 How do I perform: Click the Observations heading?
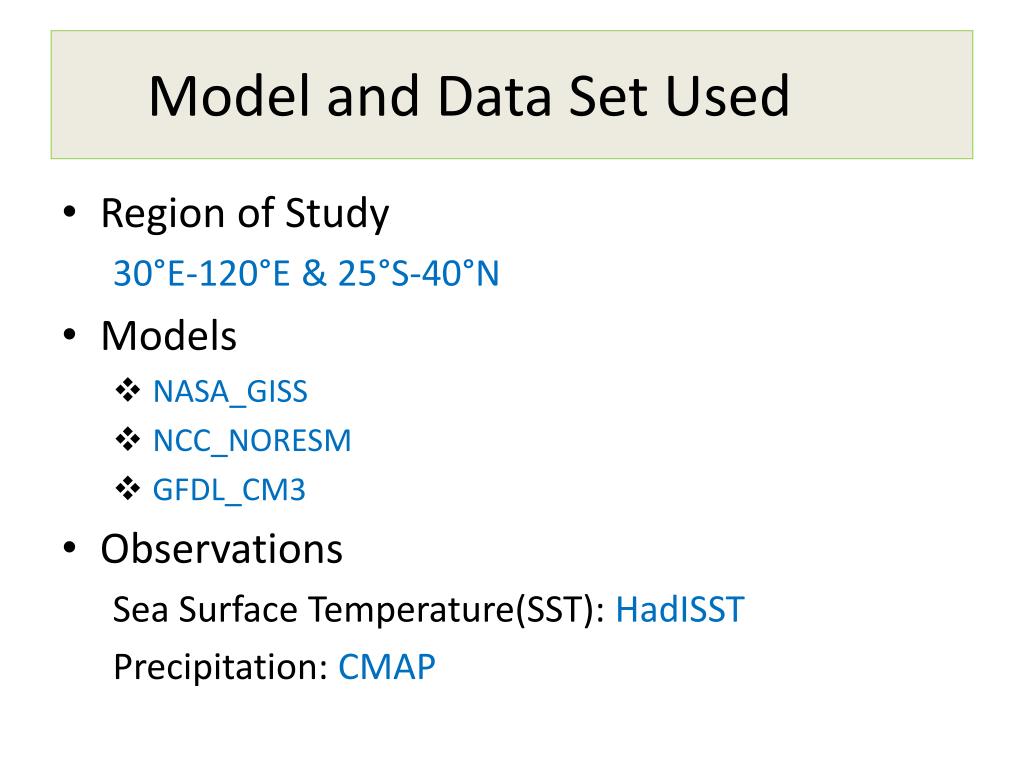pos(222,549)
